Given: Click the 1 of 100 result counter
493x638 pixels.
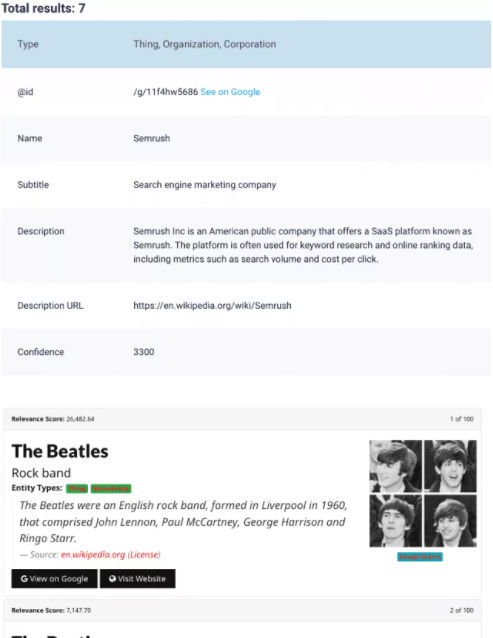Looking at the screenshot, I should coord(462,419).
